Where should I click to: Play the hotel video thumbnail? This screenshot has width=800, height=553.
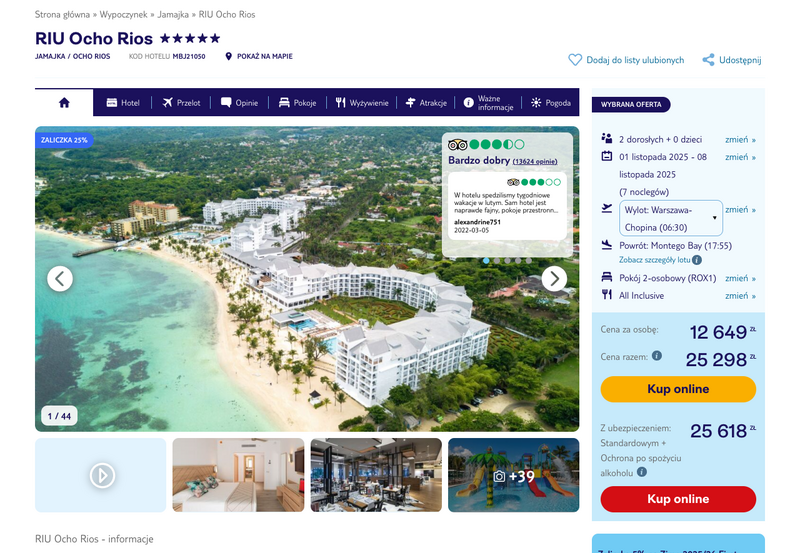(x=102, y=475)
